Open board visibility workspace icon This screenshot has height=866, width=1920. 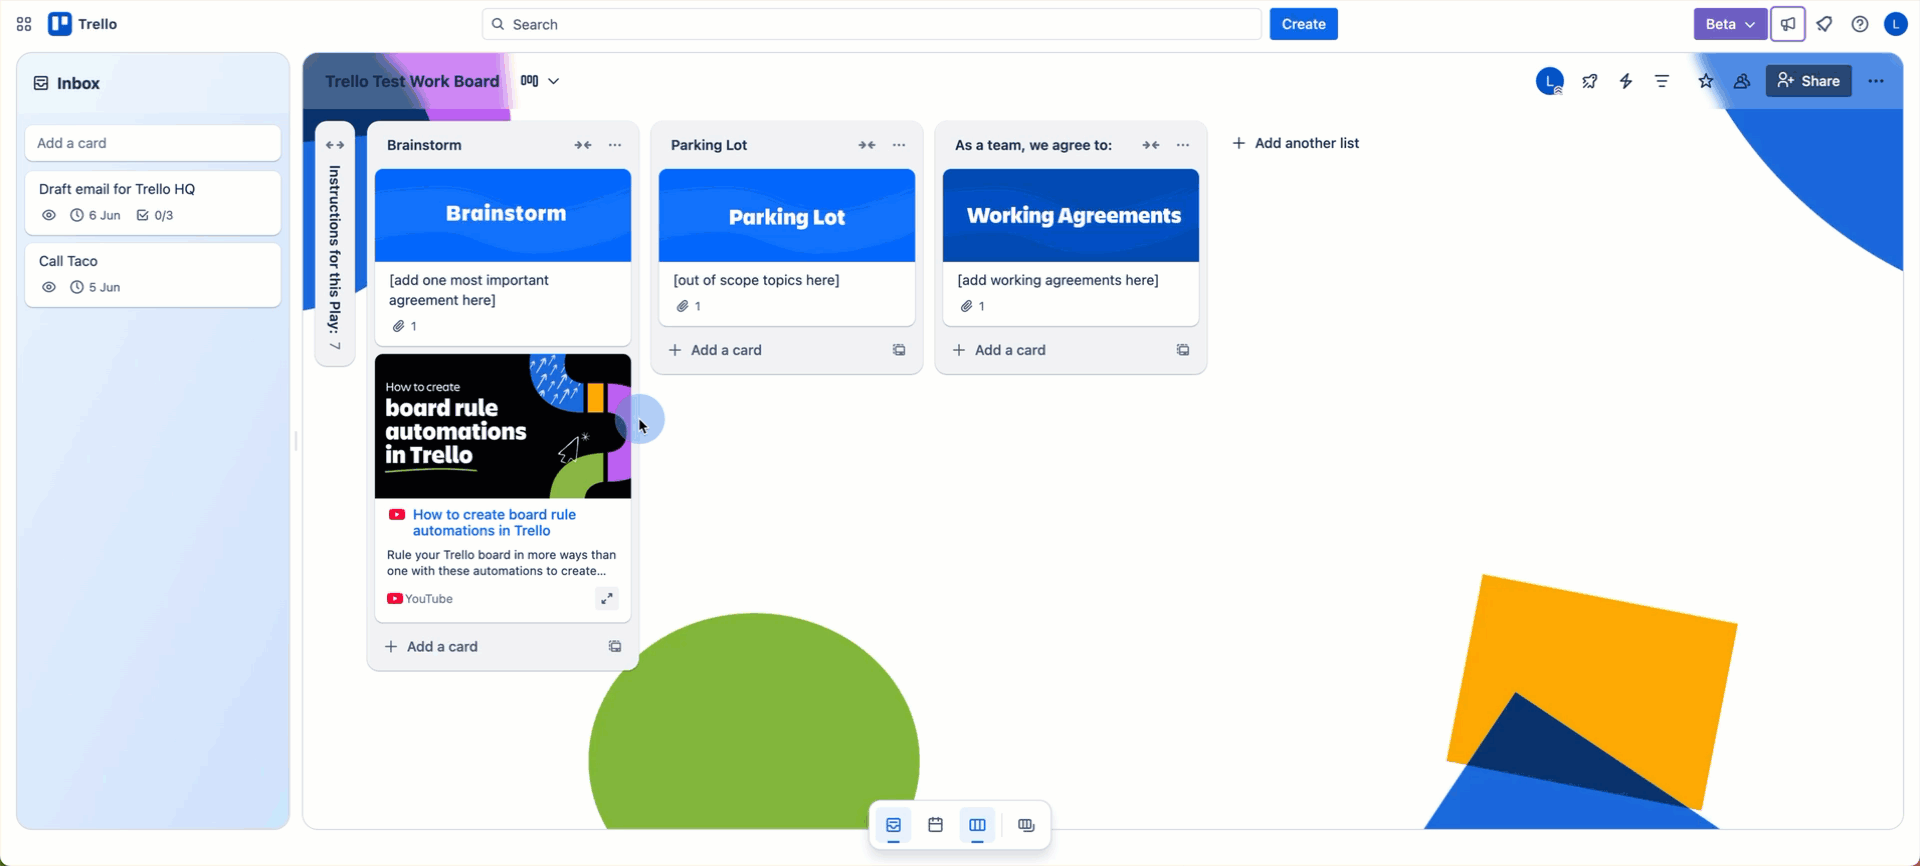(x=1742, y=81)
